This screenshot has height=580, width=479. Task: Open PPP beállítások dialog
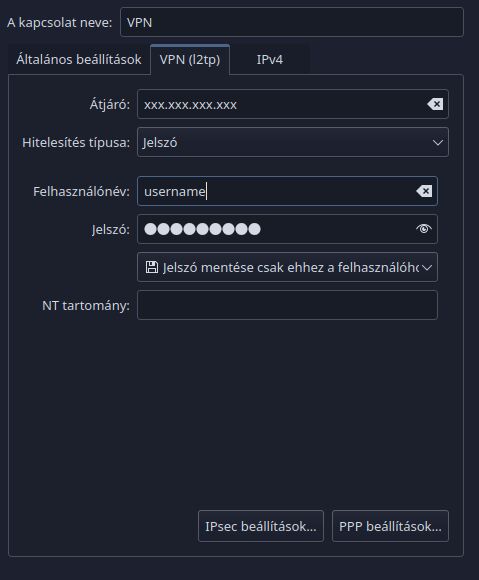click(x=390, y=526)
